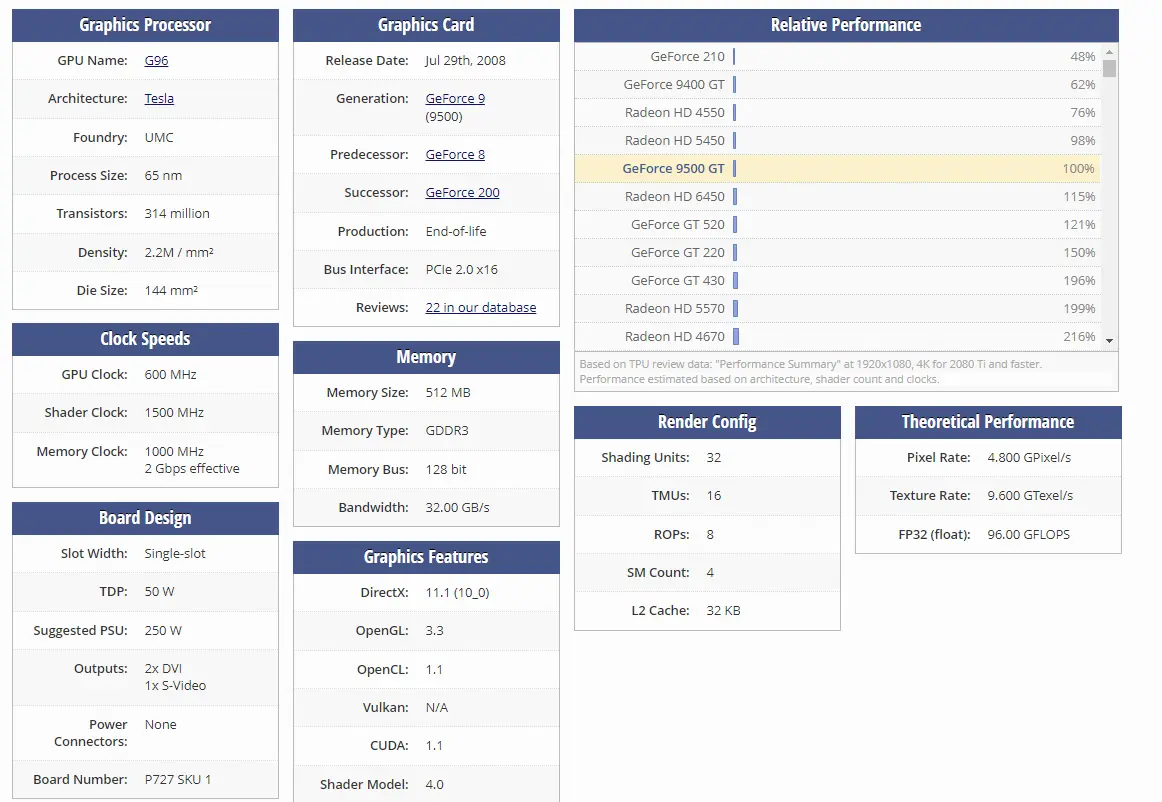Select the GeForce GT 220 performance row
Screen dimensions: 1162x802
pos(837,253)
